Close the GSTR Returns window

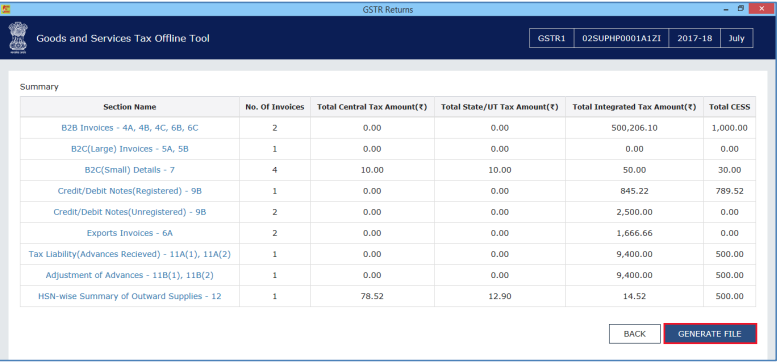[x=763, y=8]
